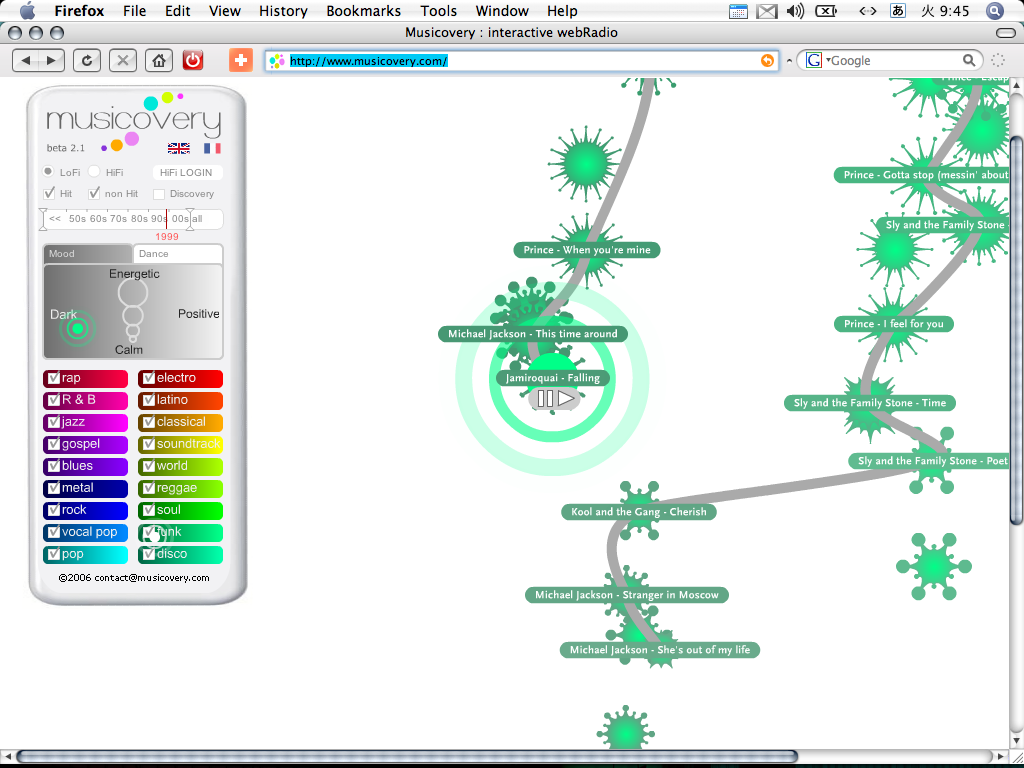
Task: Click the stop loading X button
Action: point(122,61)
